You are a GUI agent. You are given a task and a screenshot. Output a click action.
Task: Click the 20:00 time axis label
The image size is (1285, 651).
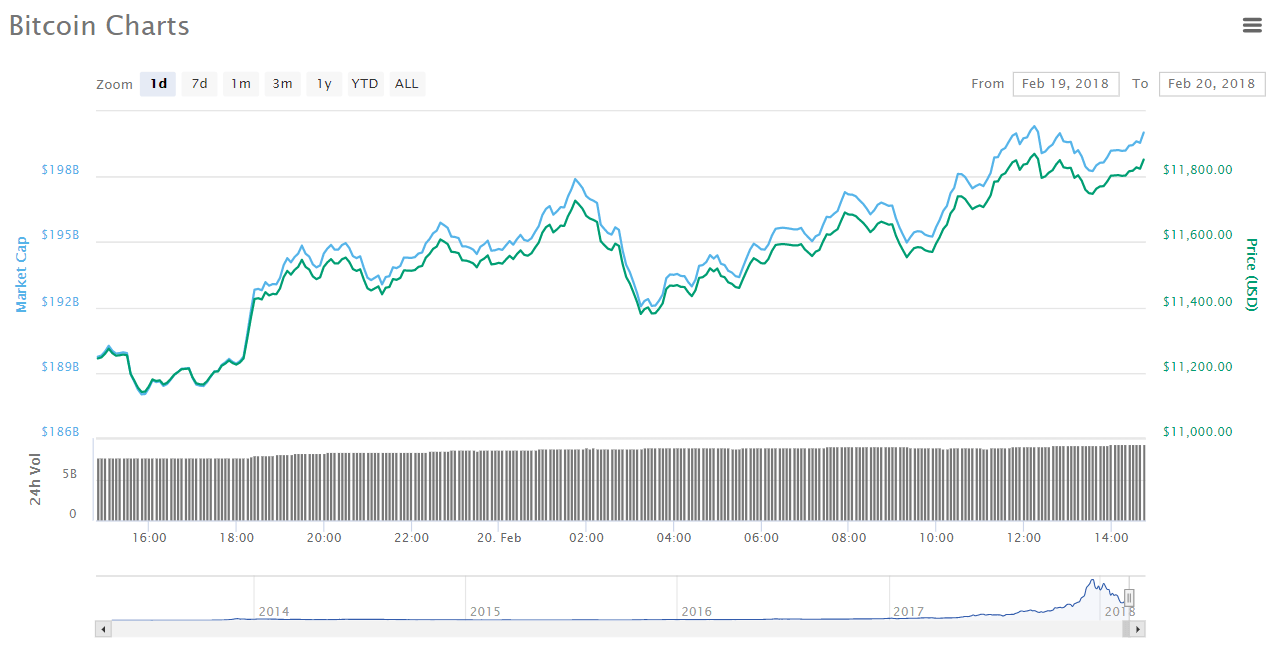tap(324, 538)
